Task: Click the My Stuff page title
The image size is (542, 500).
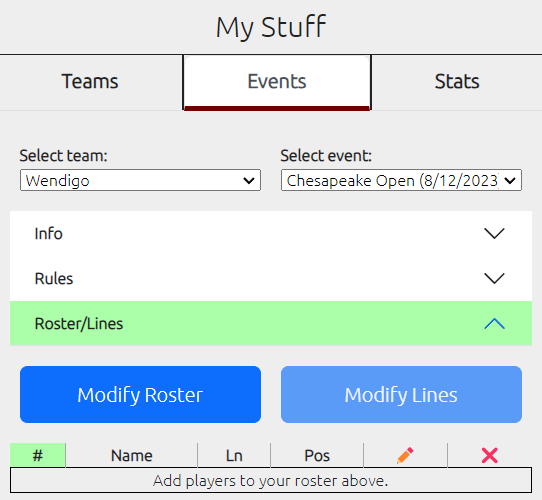Action: coord(271,27)
